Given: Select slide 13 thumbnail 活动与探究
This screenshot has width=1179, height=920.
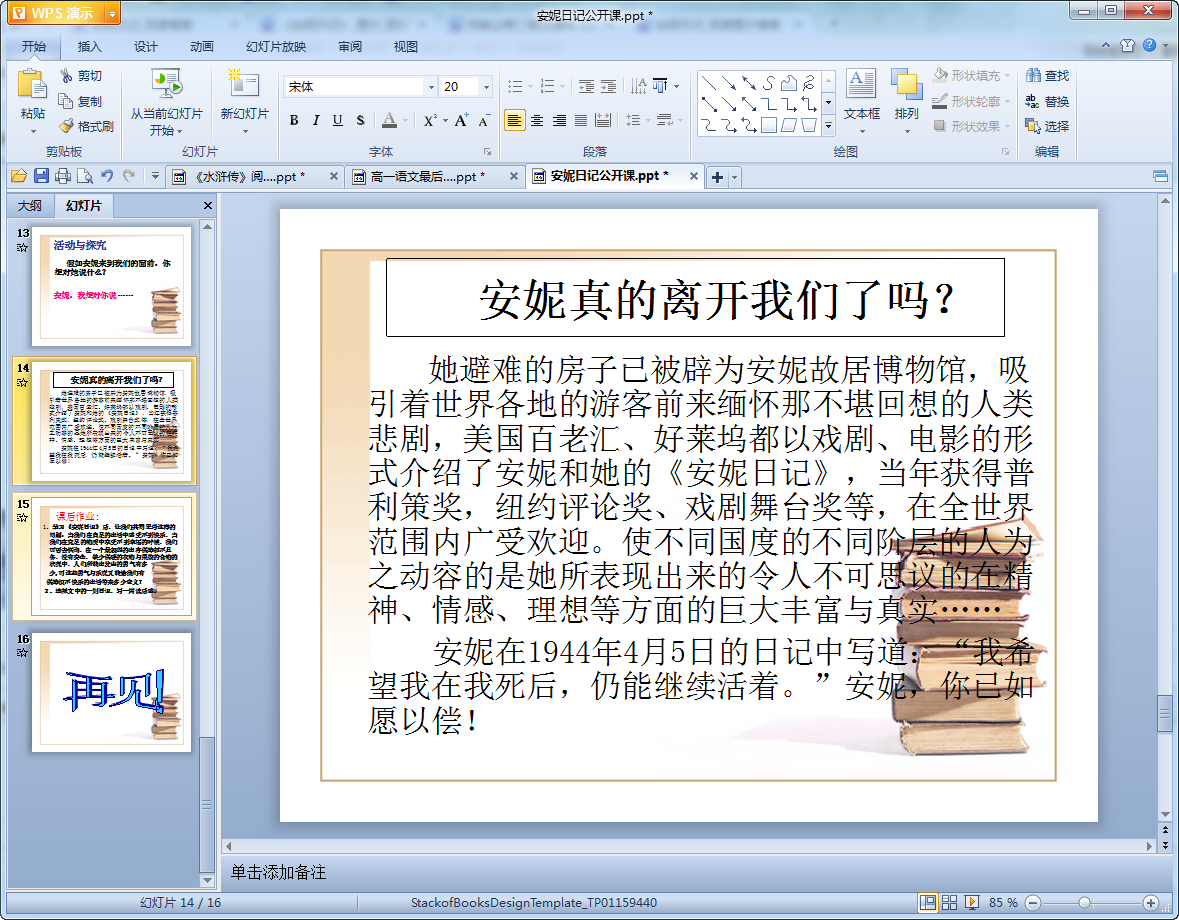Looking at the screenshot, I should (x=111, y=286).
